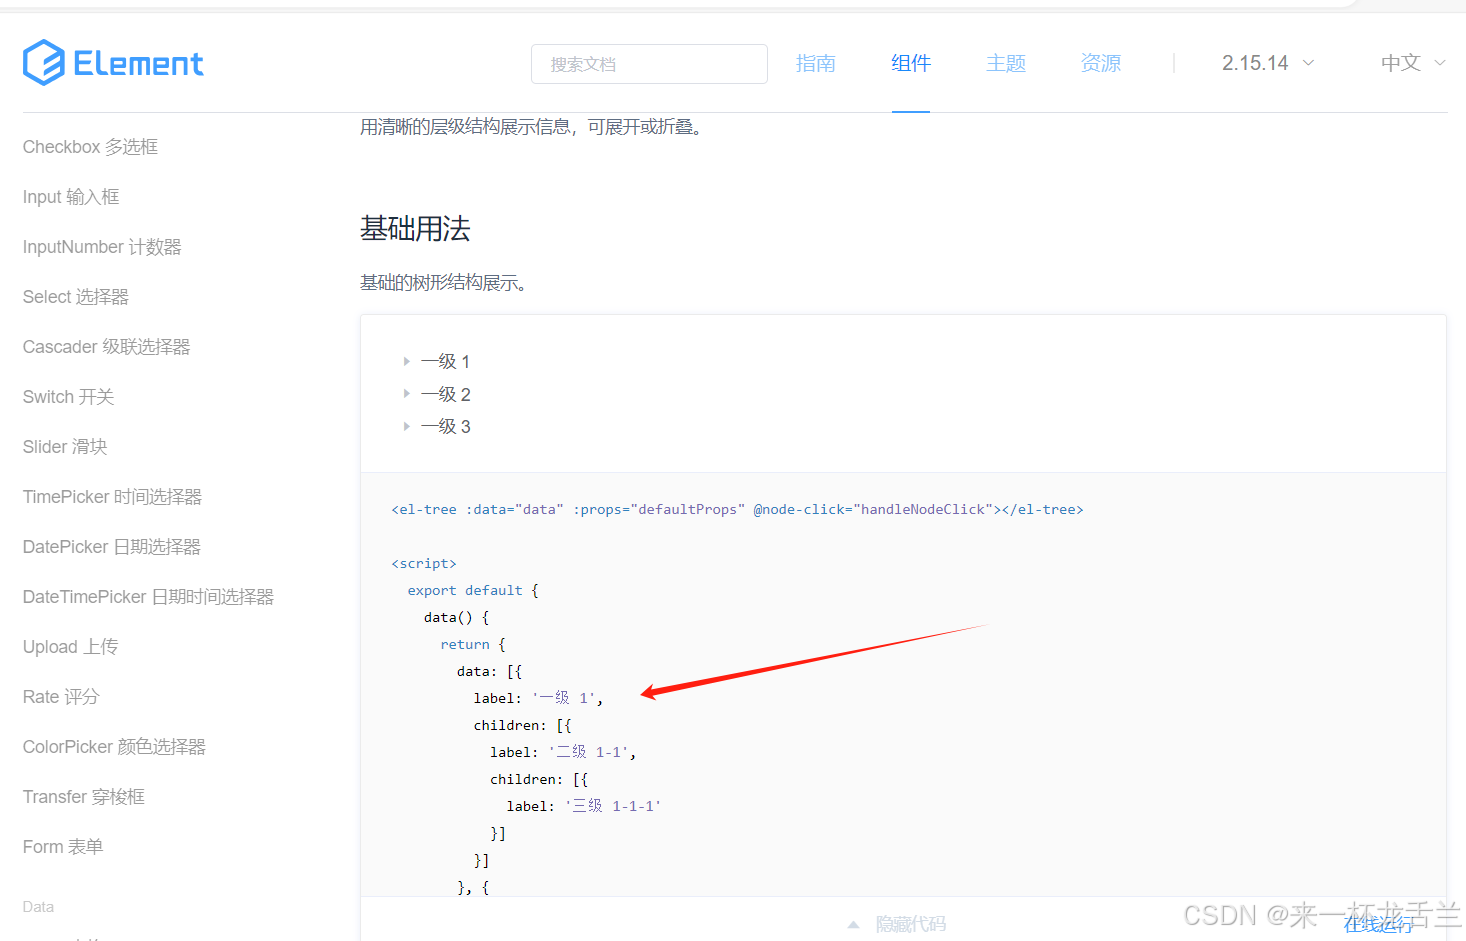Select the 一级 3 tree label
1466x941 pixels.
[x=445, y=426]
